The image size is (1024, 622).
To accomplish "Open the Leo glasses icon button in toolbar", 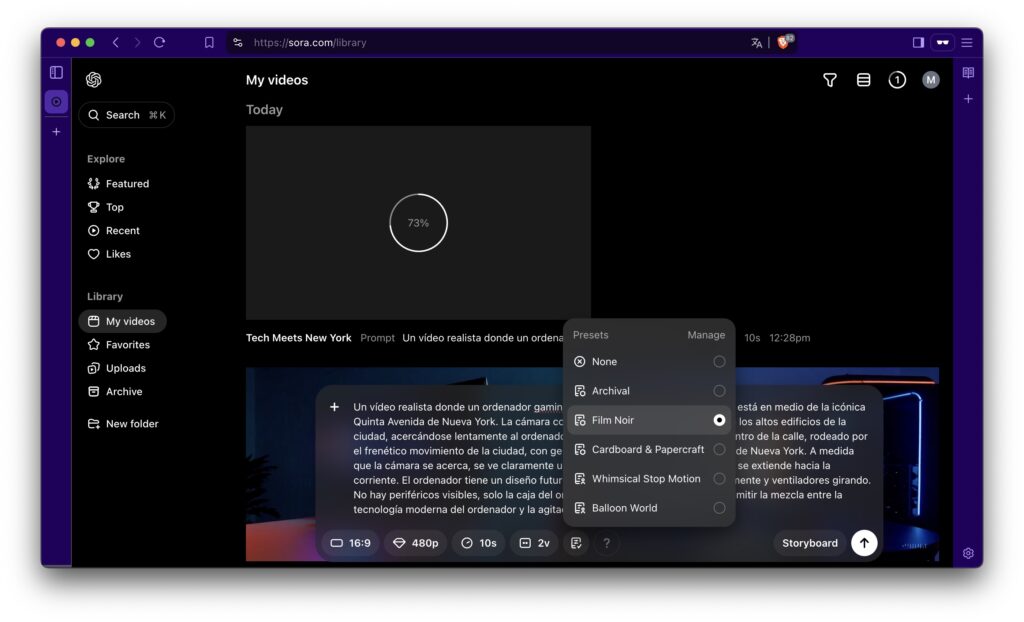I will [x=942, y=42].
